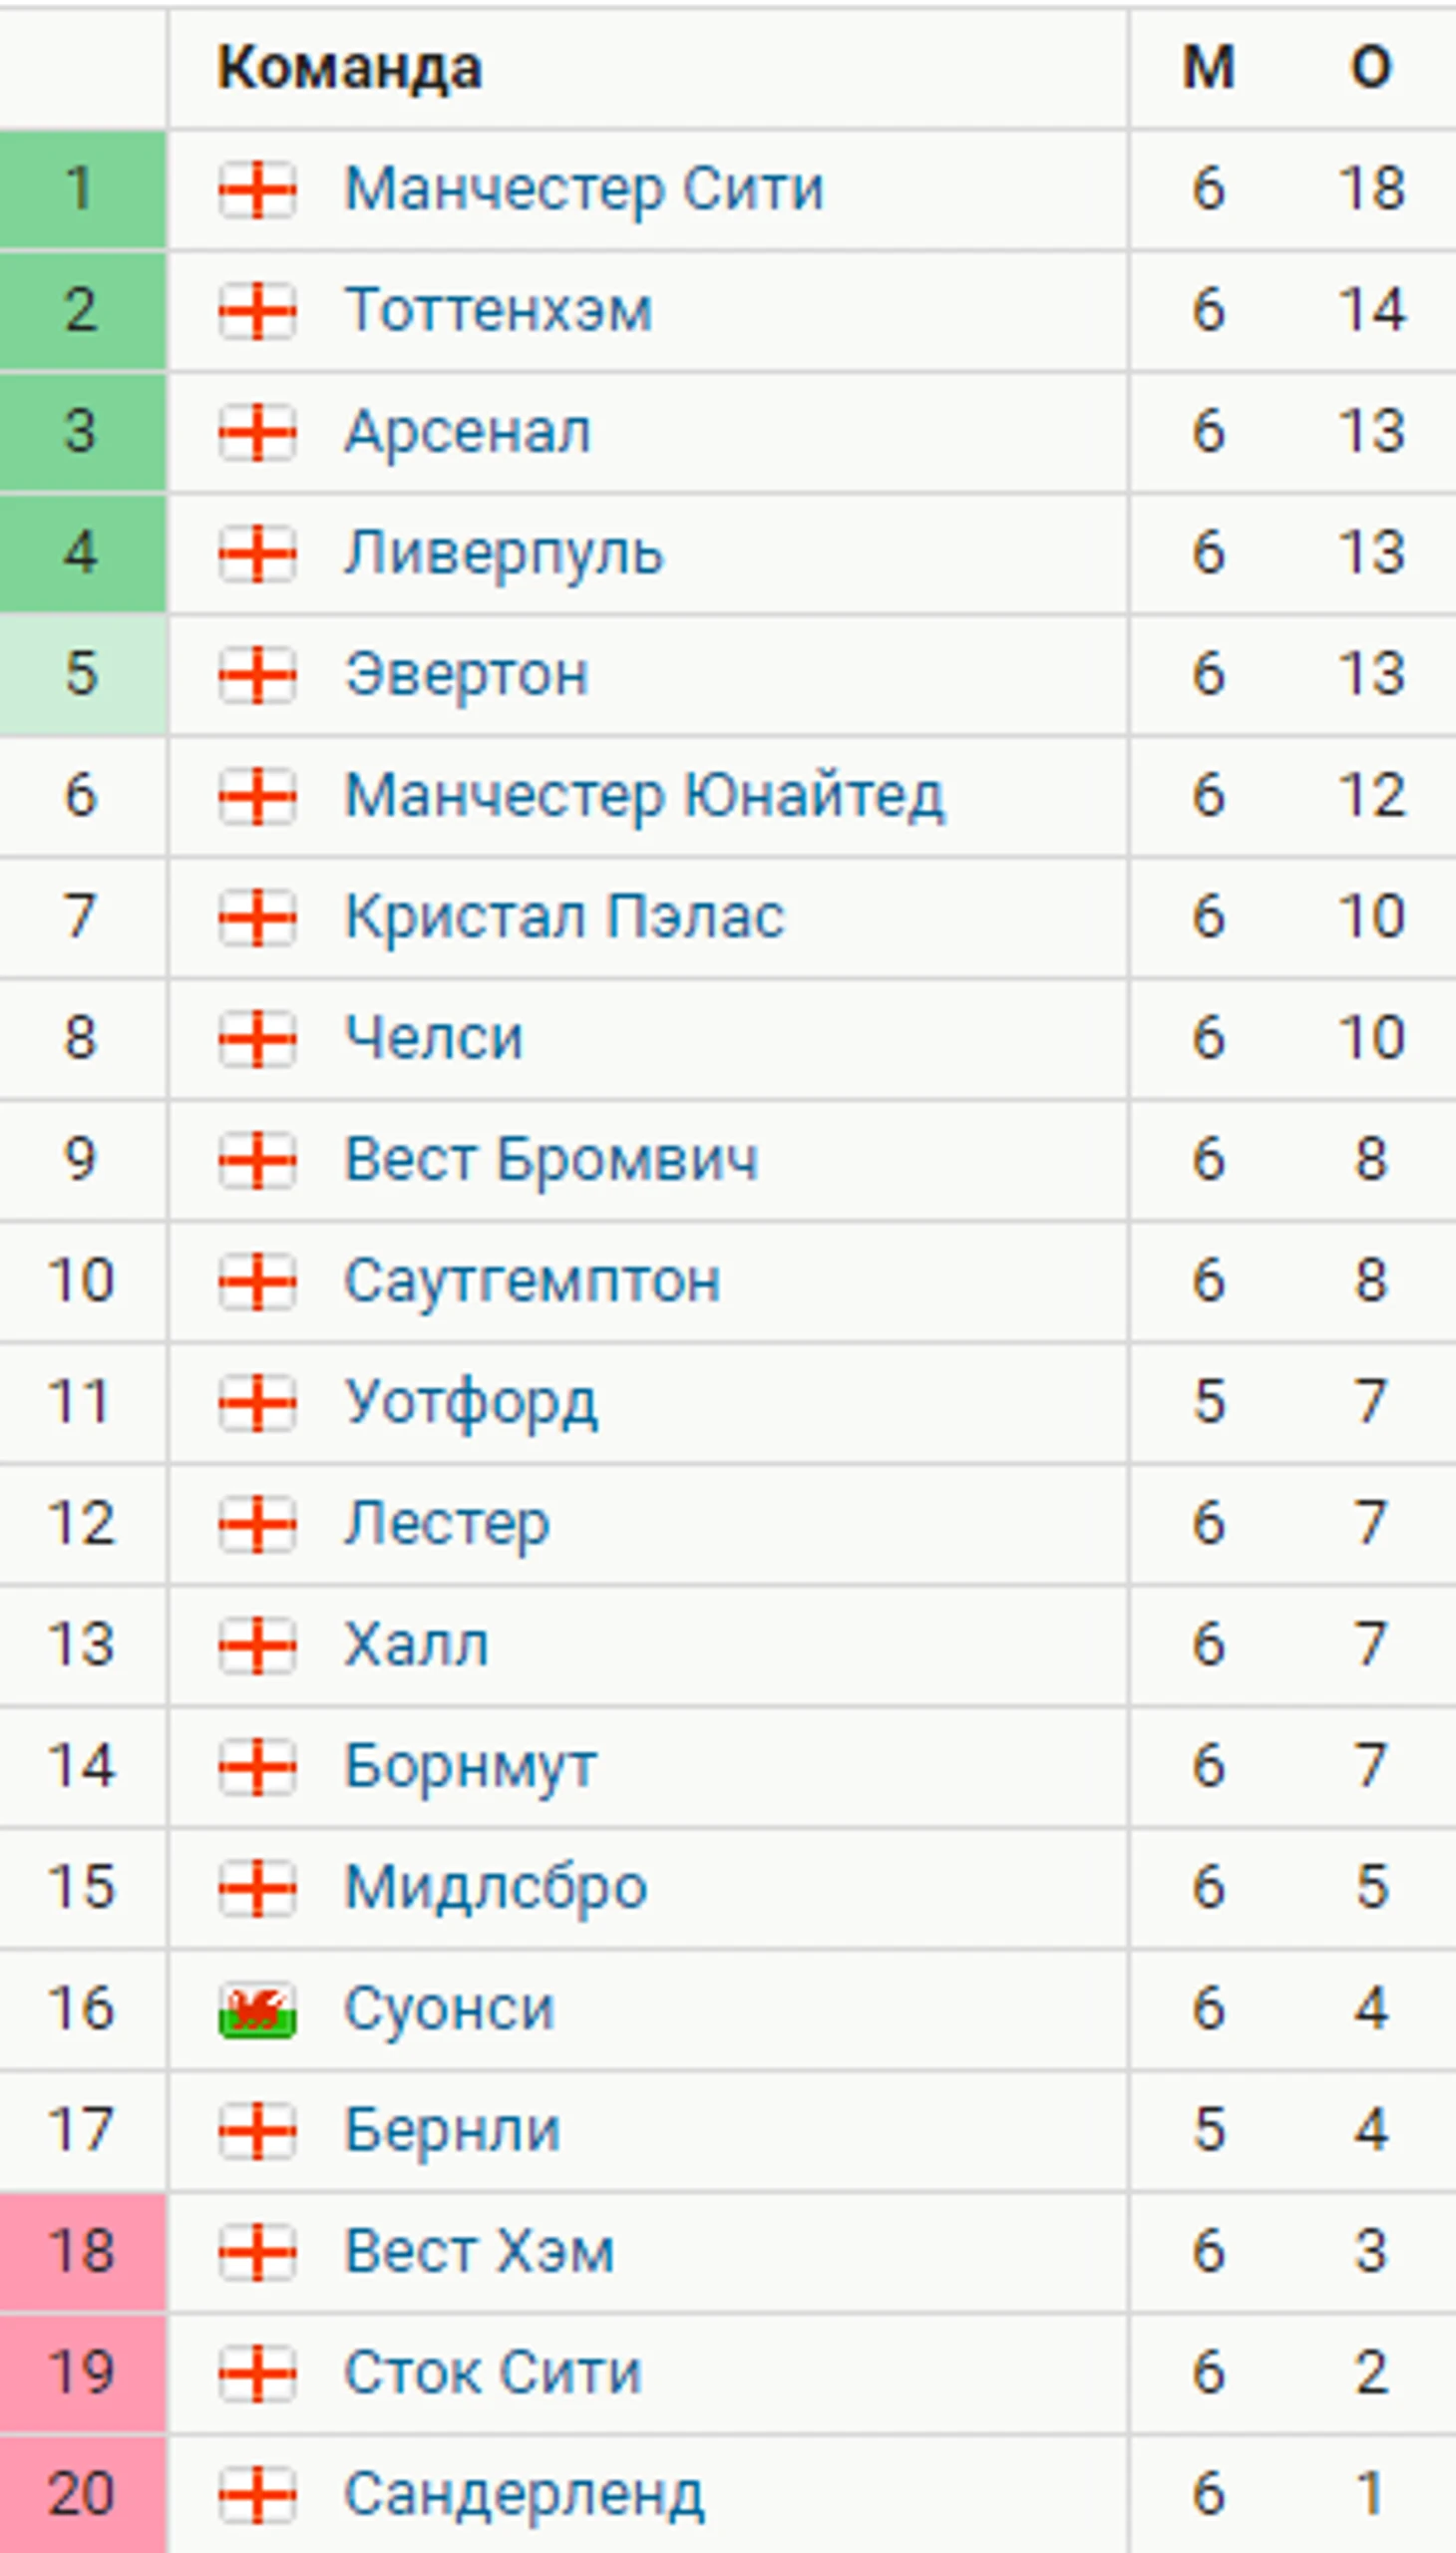Screen dimensions: 1456x2553
Task: Click the flag icon beside Сандерленд
Action: (x=257, y=2495)
